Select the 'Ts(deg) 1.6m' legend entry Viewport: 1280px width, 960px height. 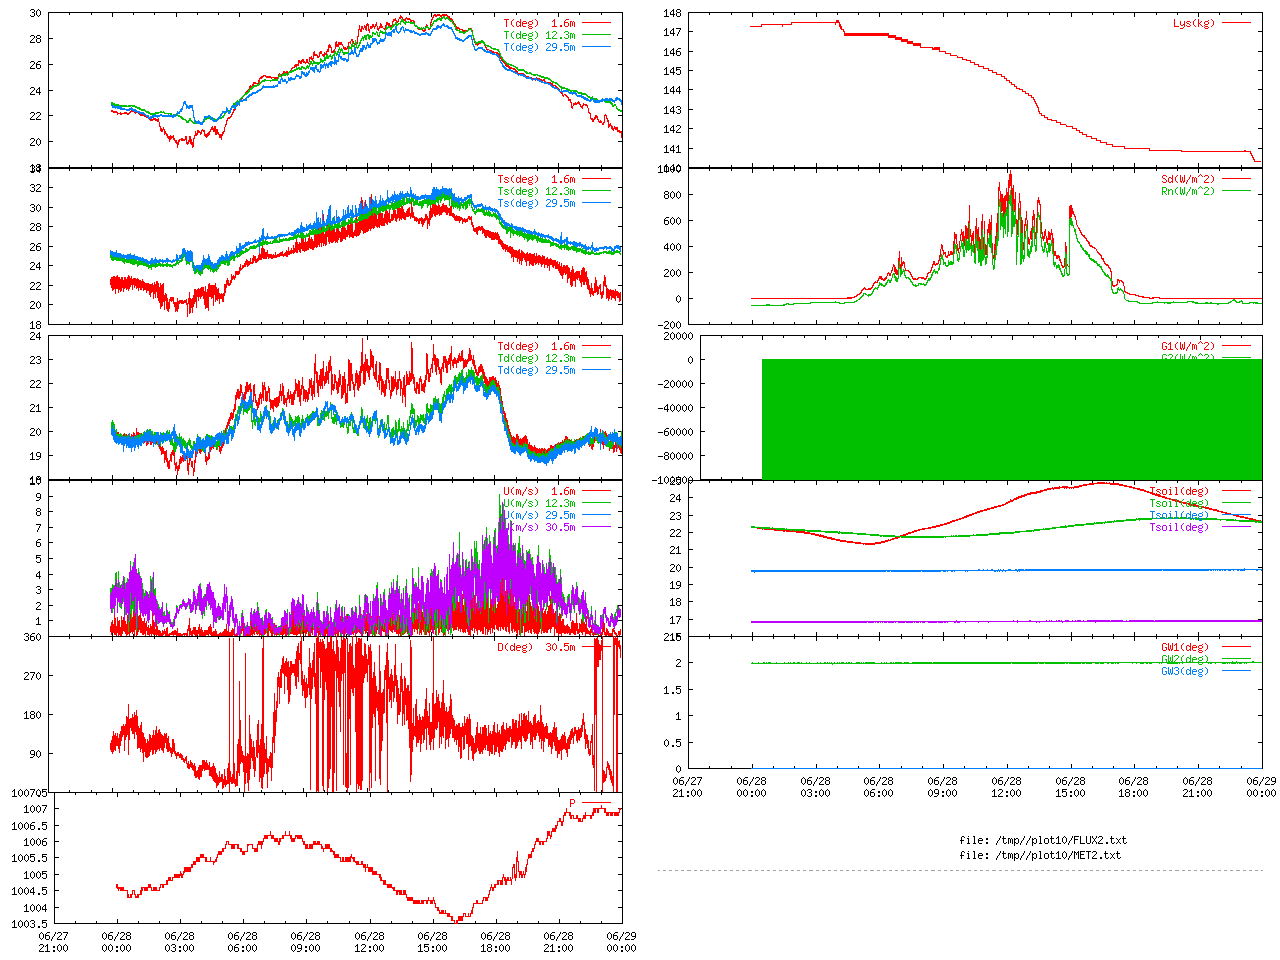click(537, 180)
